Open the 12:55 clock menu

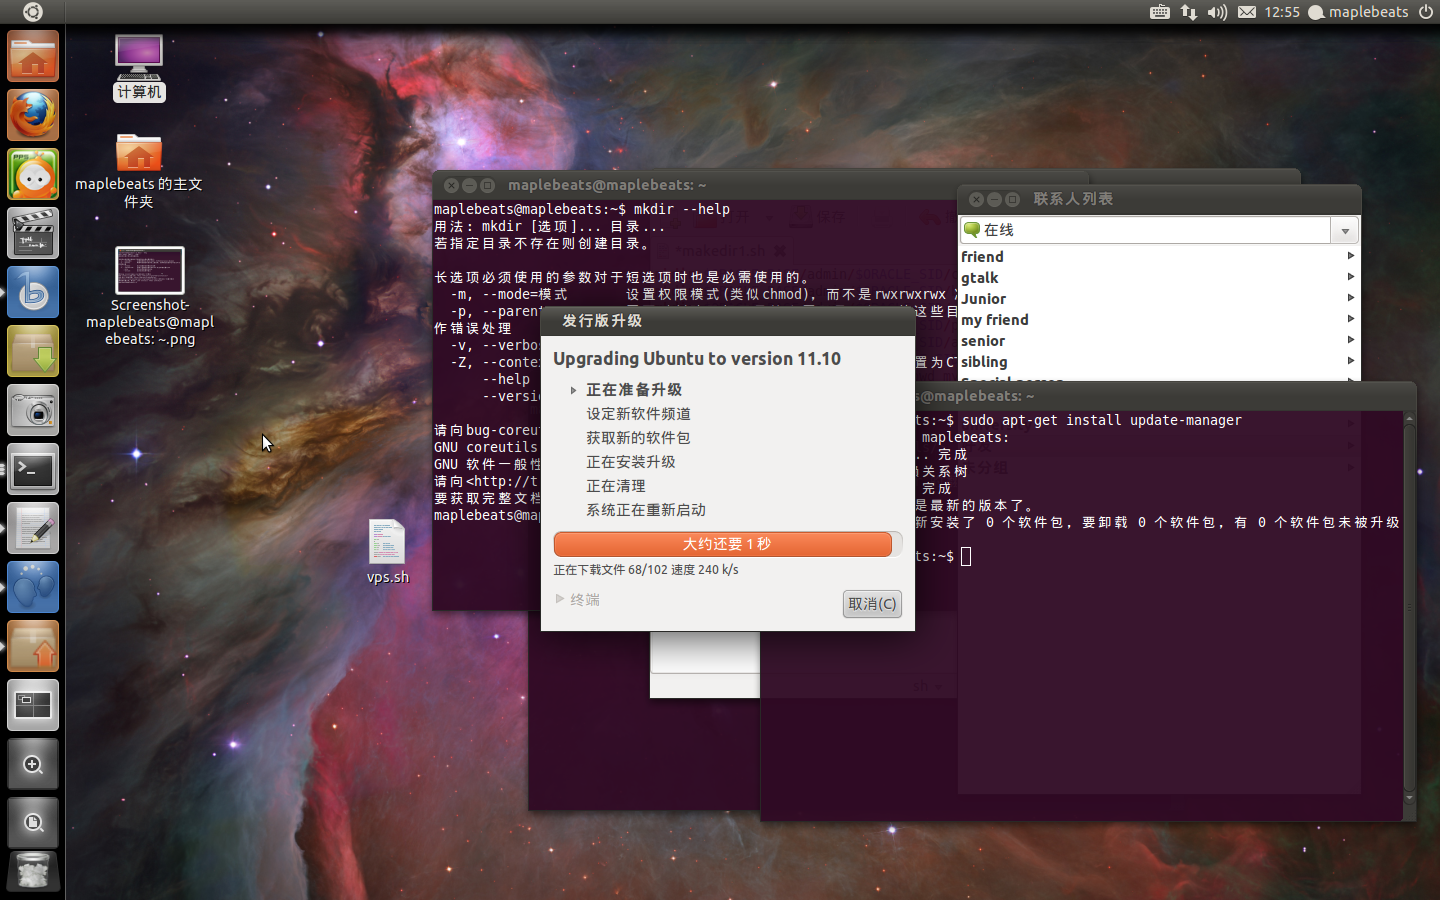(x=1282, y=12)
